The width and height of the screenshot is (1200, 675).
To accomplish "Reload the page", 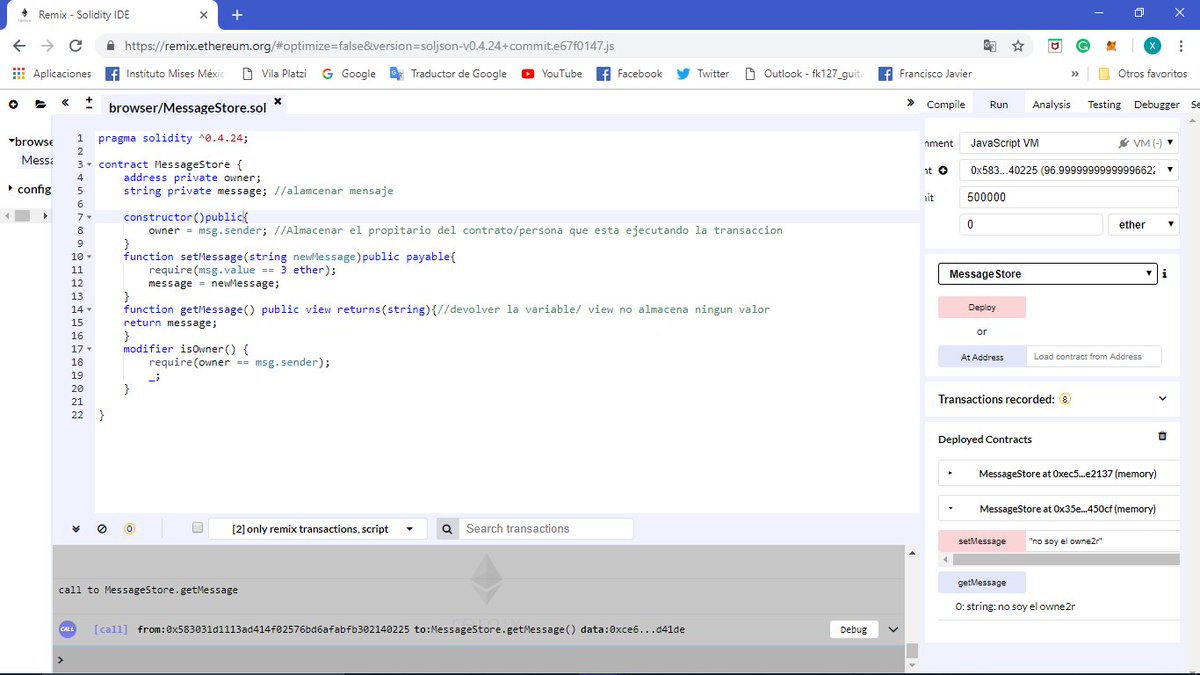I will [75, 46].
